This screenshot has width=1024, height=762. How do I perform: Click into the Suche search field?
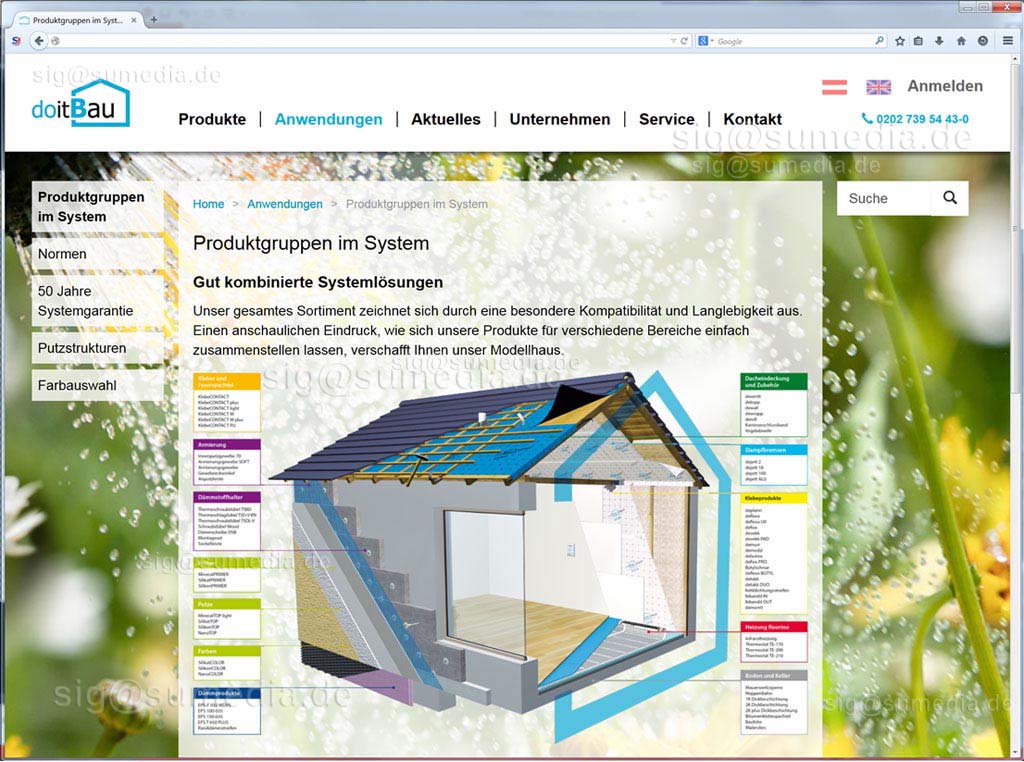pyautogui.click(x=883, y=198)
